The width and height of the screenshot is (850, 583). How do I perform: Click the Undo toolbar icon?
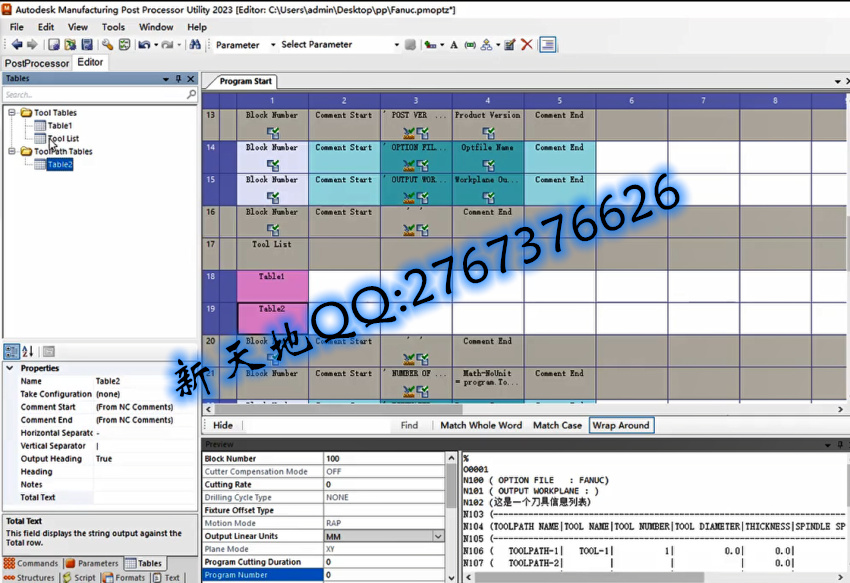[x=144, y=44]
